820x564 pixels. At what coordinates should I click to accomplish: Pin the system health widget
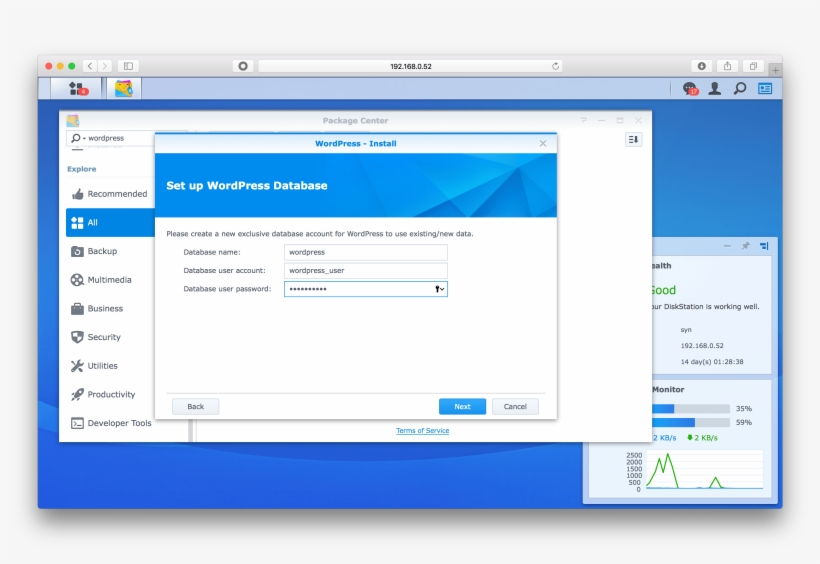745,246
